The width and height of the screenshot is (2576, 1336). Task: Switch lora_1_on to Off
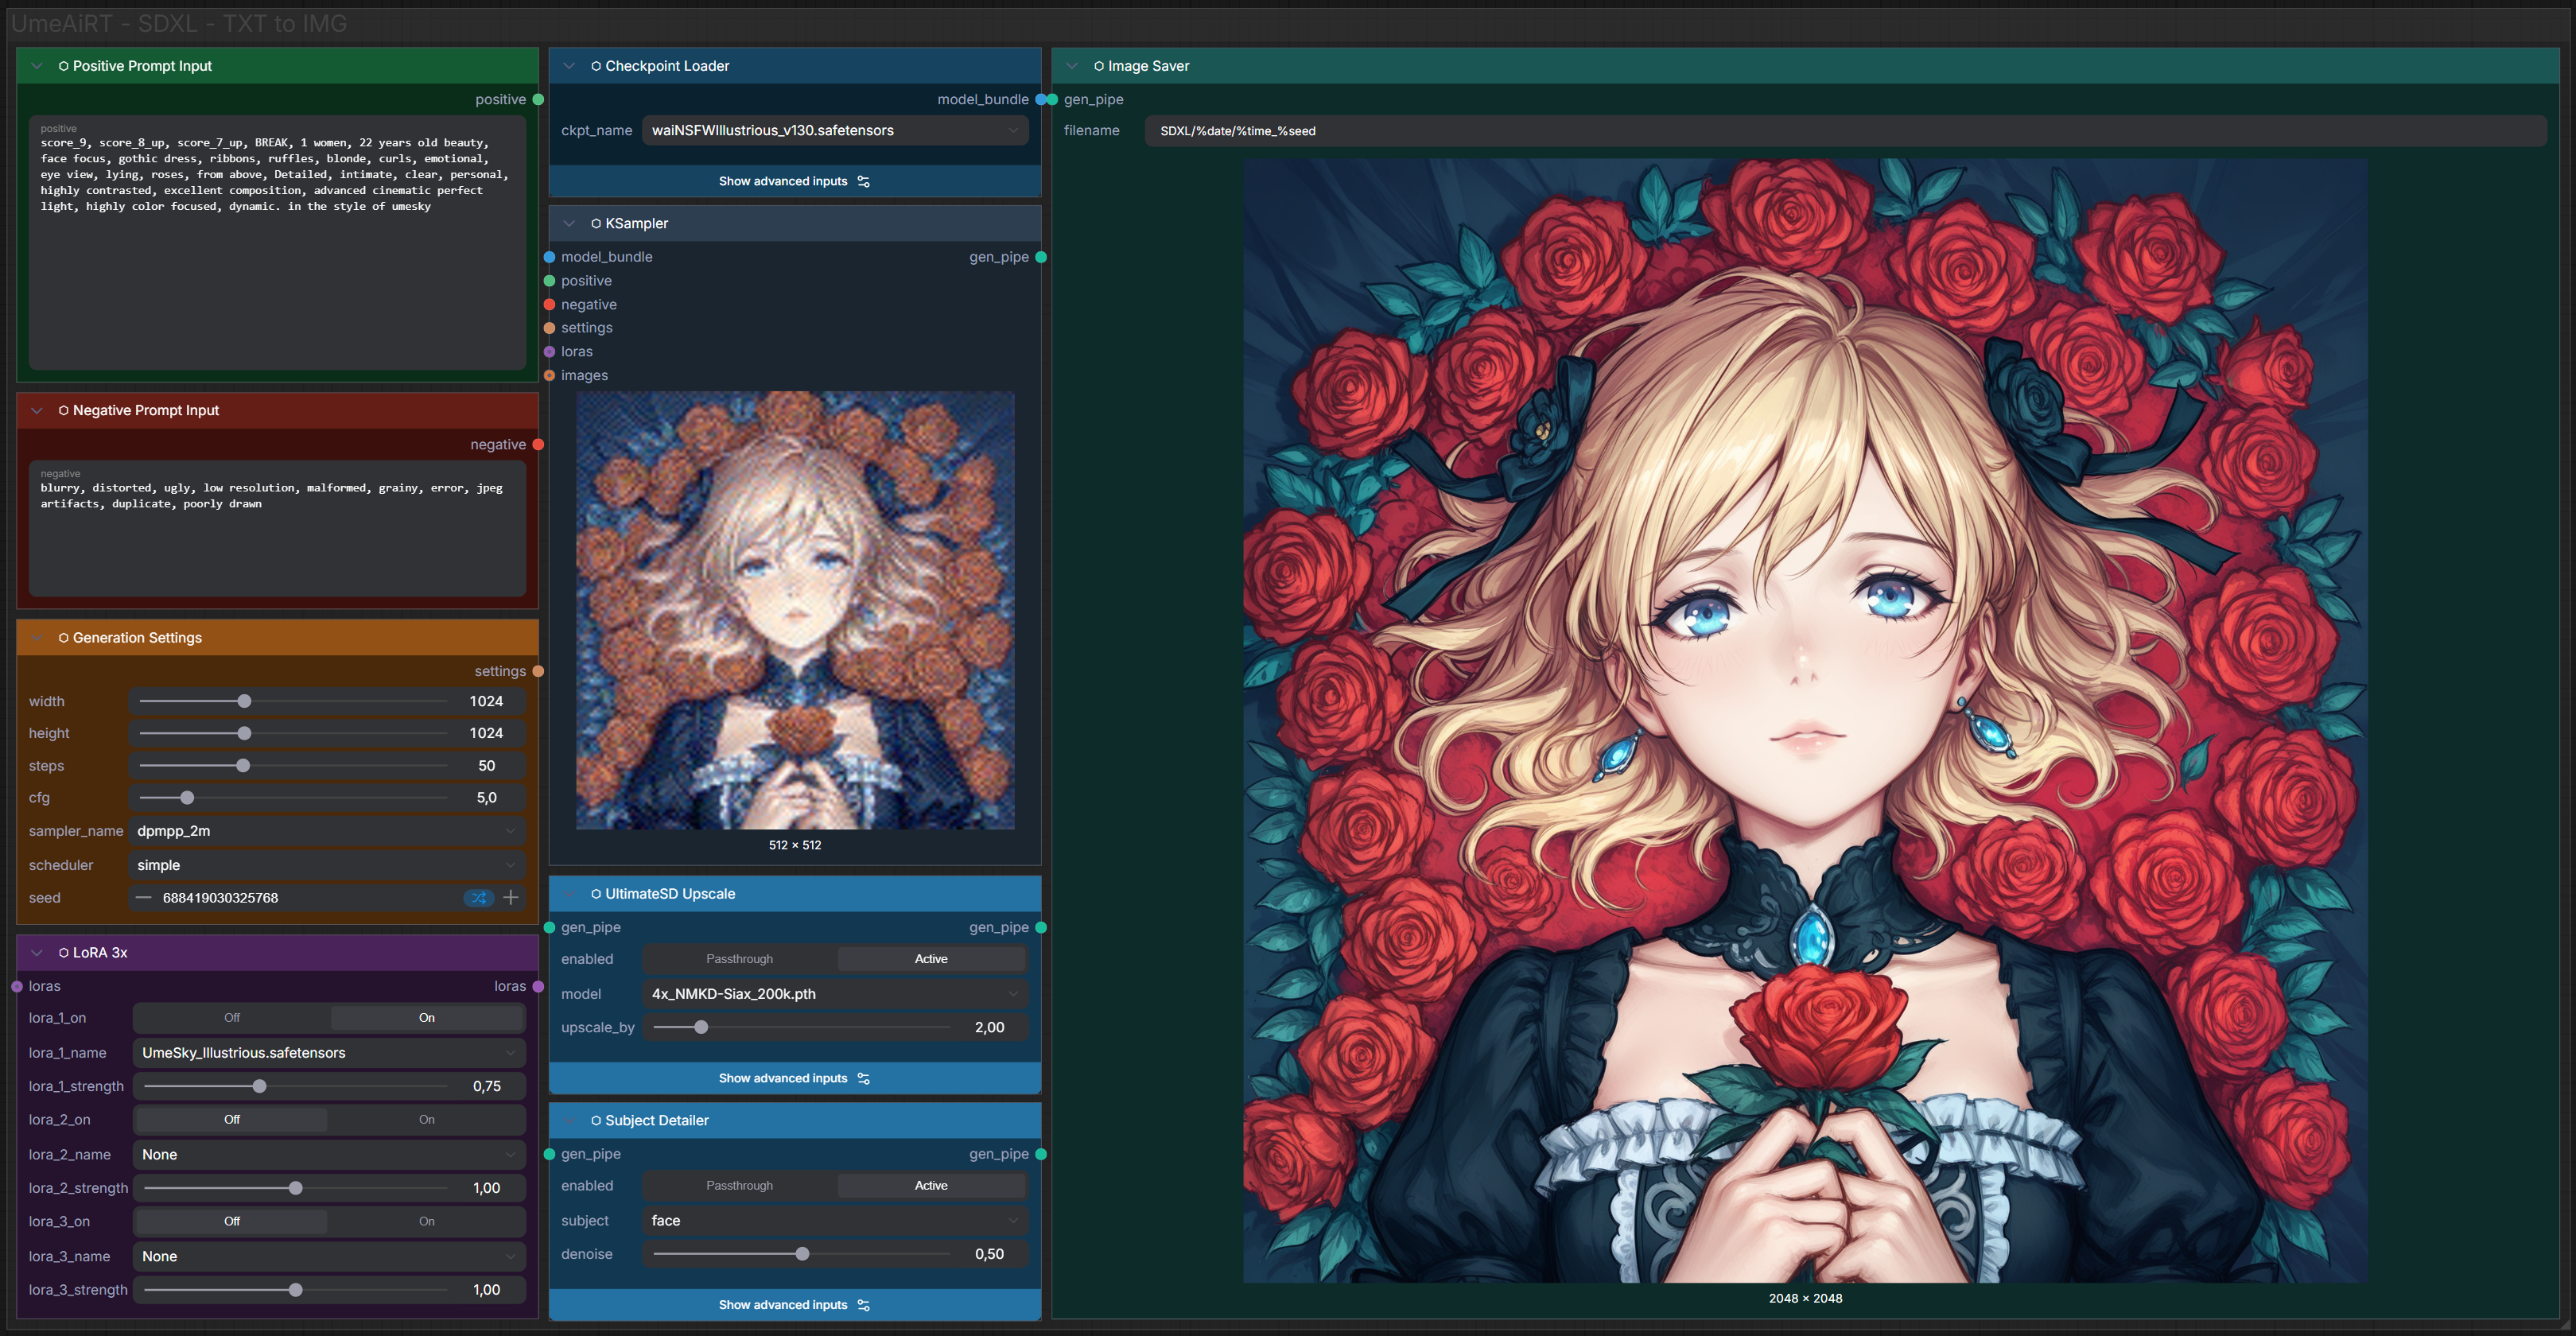(x=232, y=1018)
